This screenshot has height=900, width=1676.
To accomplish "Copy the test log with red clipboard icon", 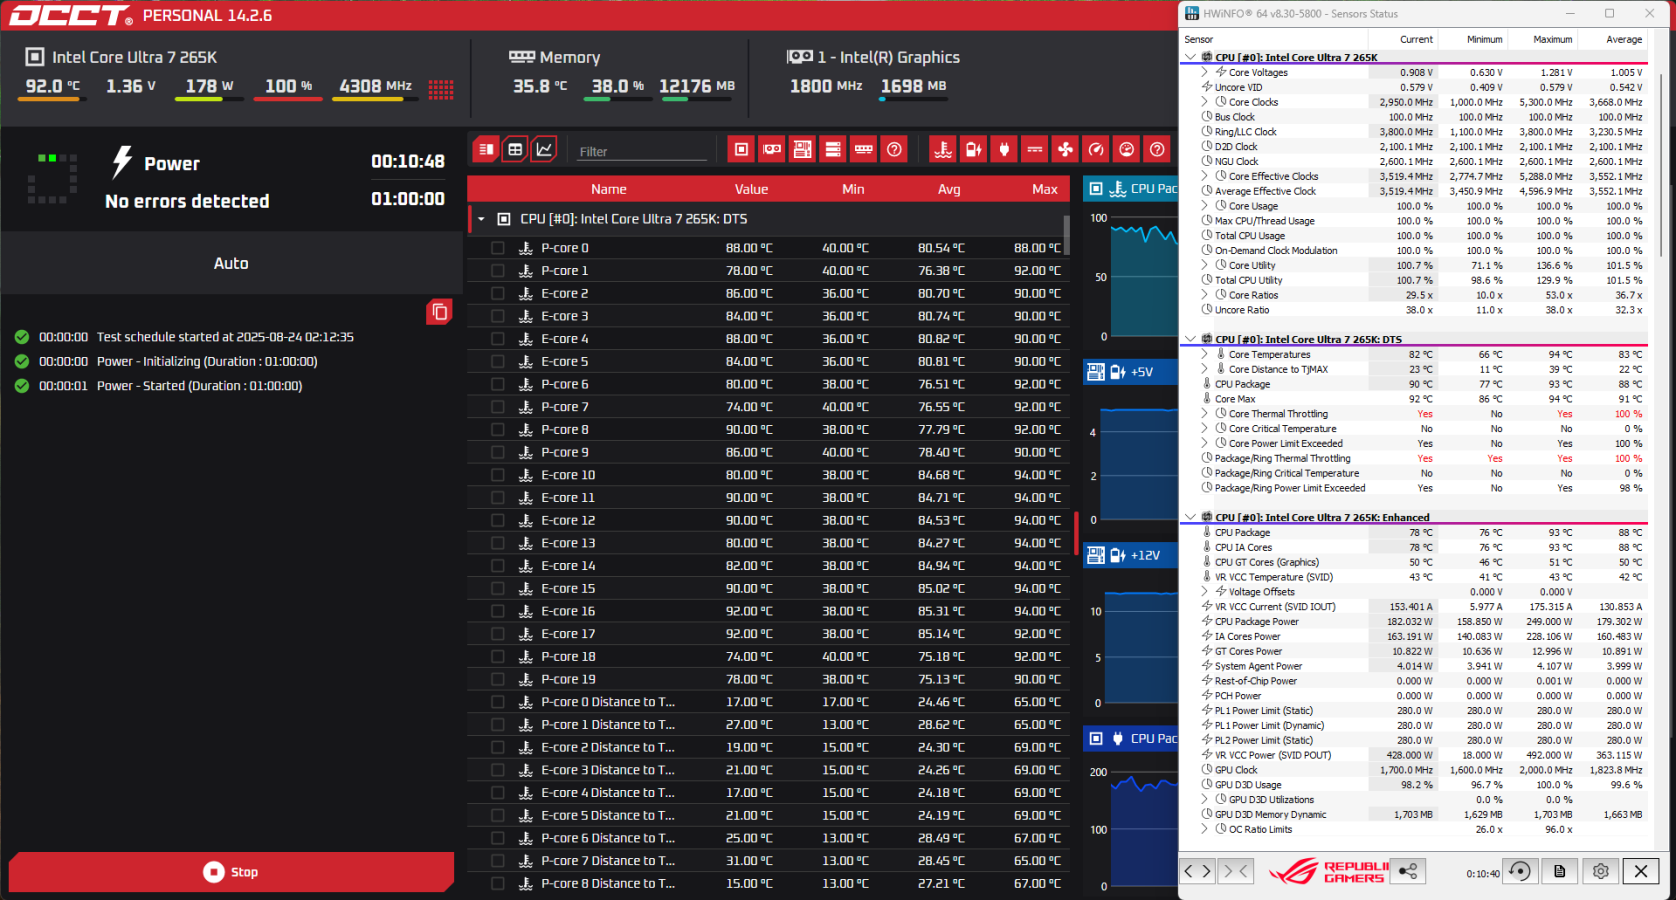I will 439,312.
